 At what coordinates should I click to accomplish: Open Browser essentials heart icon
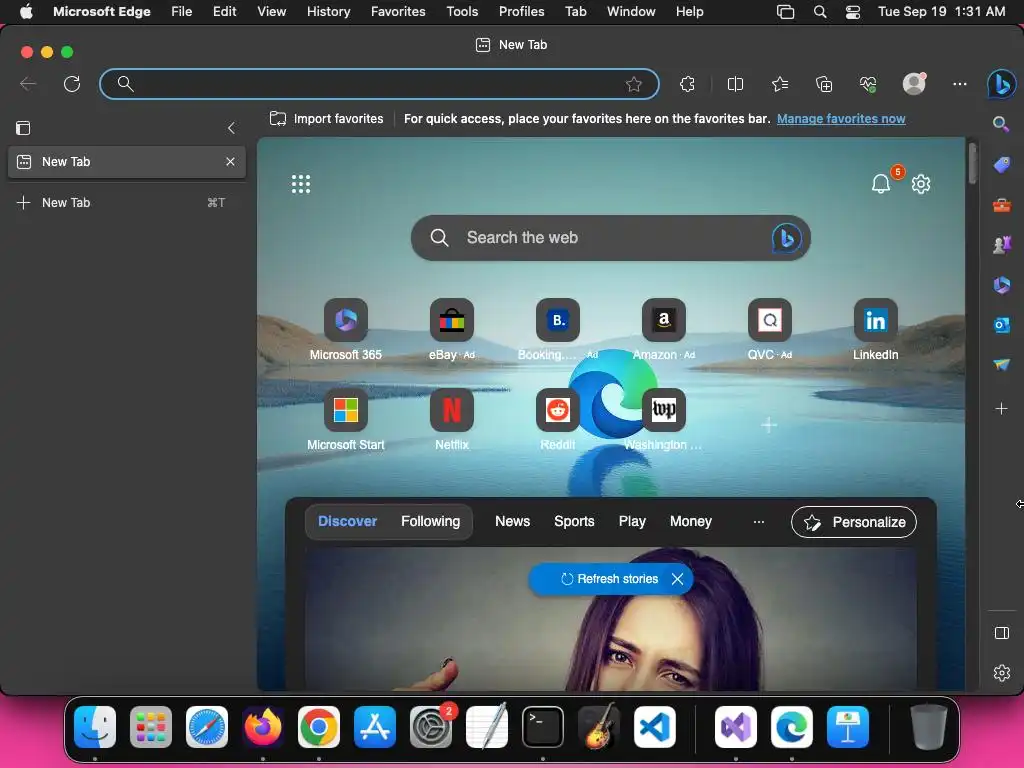coord(868,84)
